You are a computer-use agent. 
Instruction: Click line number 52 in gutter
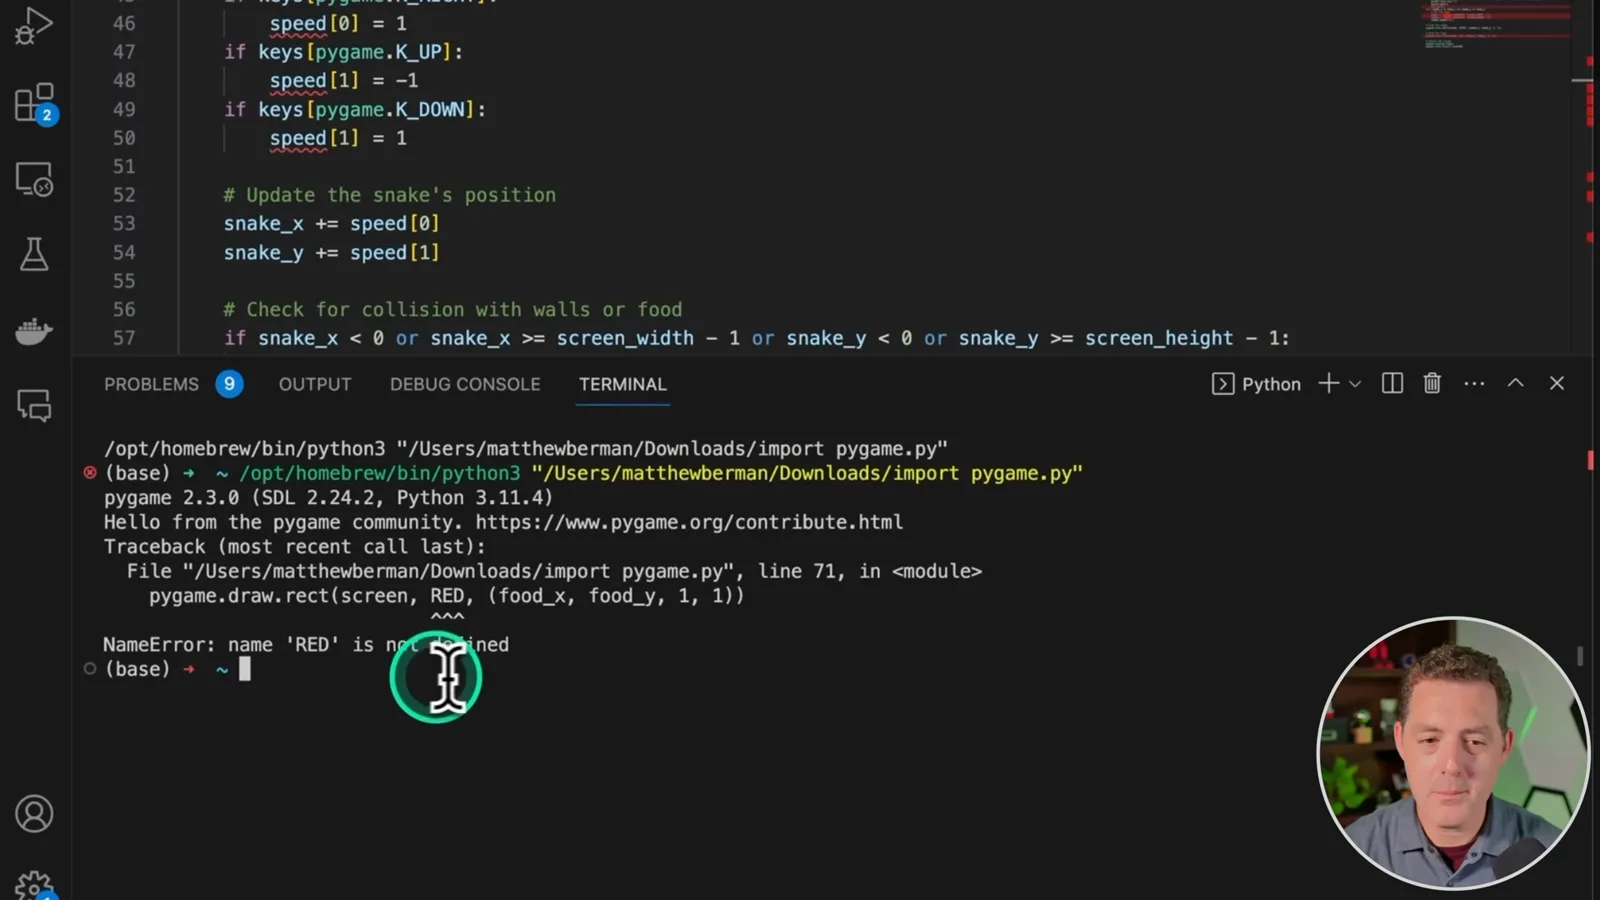(124, 195)
